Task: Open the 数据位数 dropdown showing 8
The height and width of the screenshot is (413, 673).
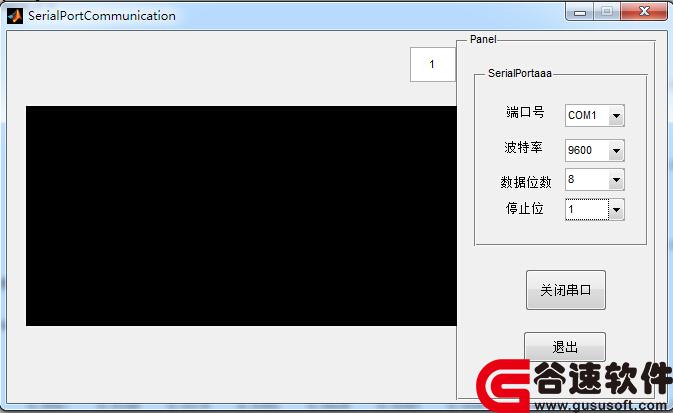Action: [x=595, y=179]
